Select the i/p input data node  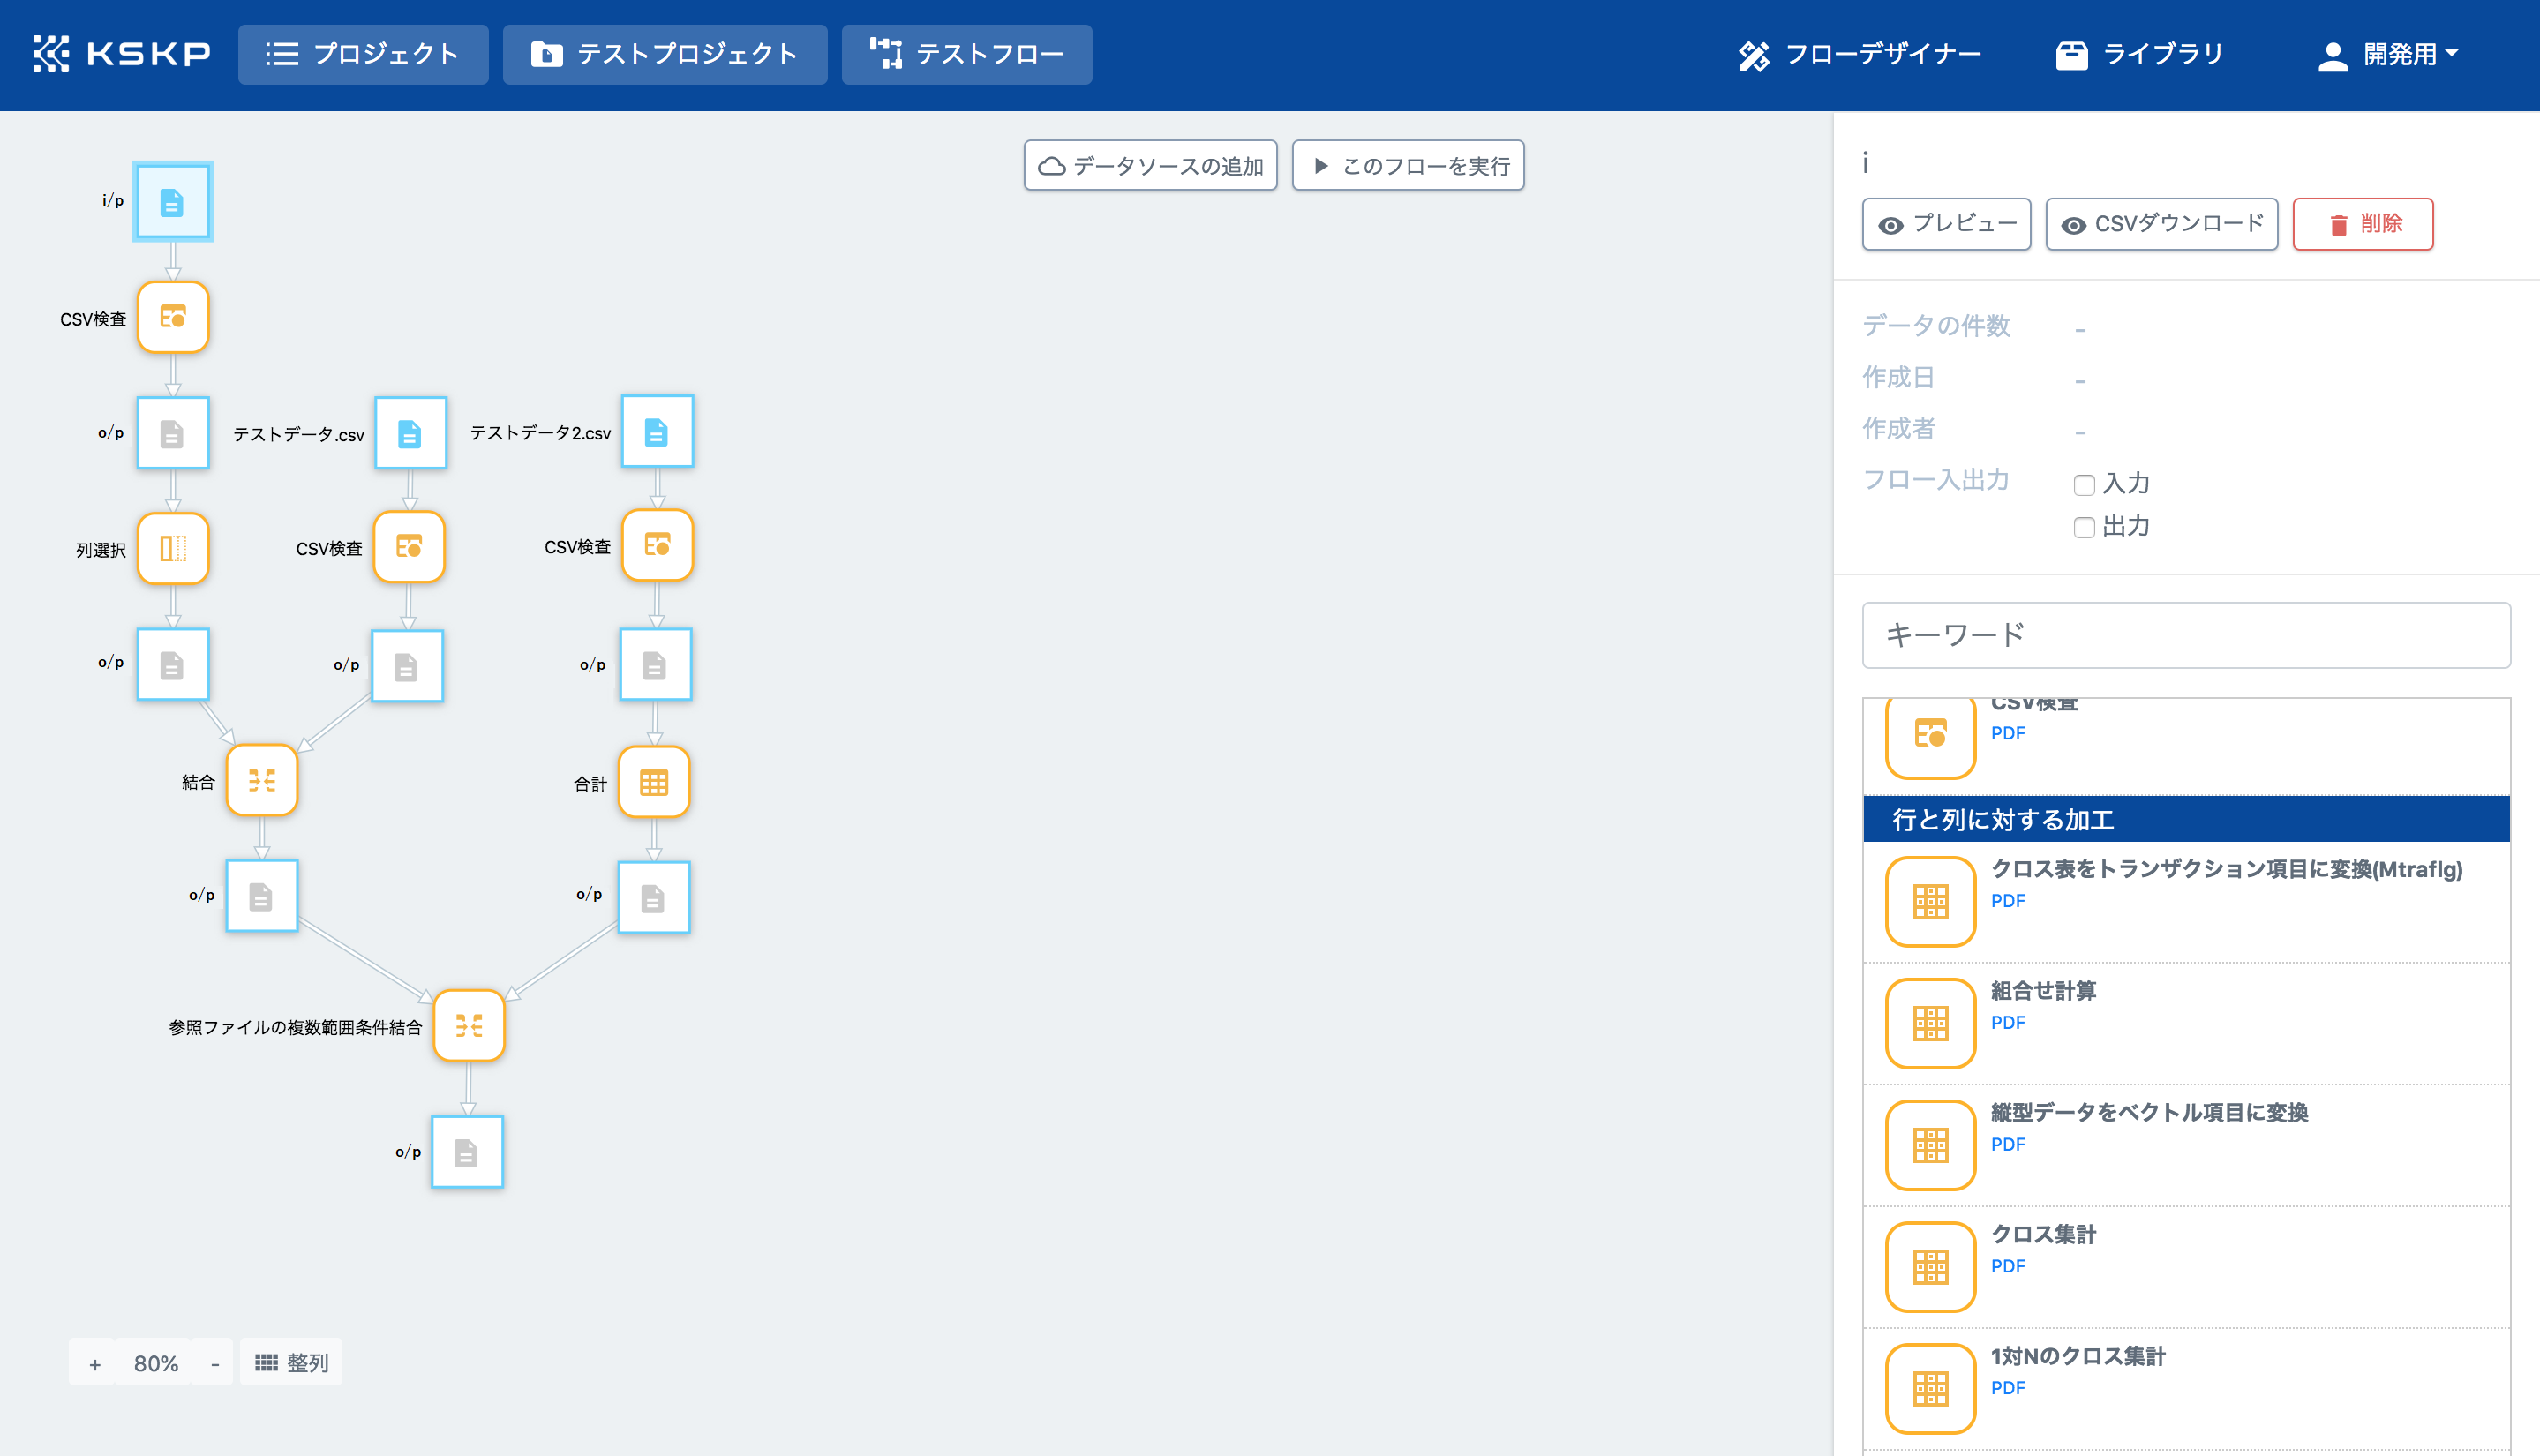coord(173,202)
